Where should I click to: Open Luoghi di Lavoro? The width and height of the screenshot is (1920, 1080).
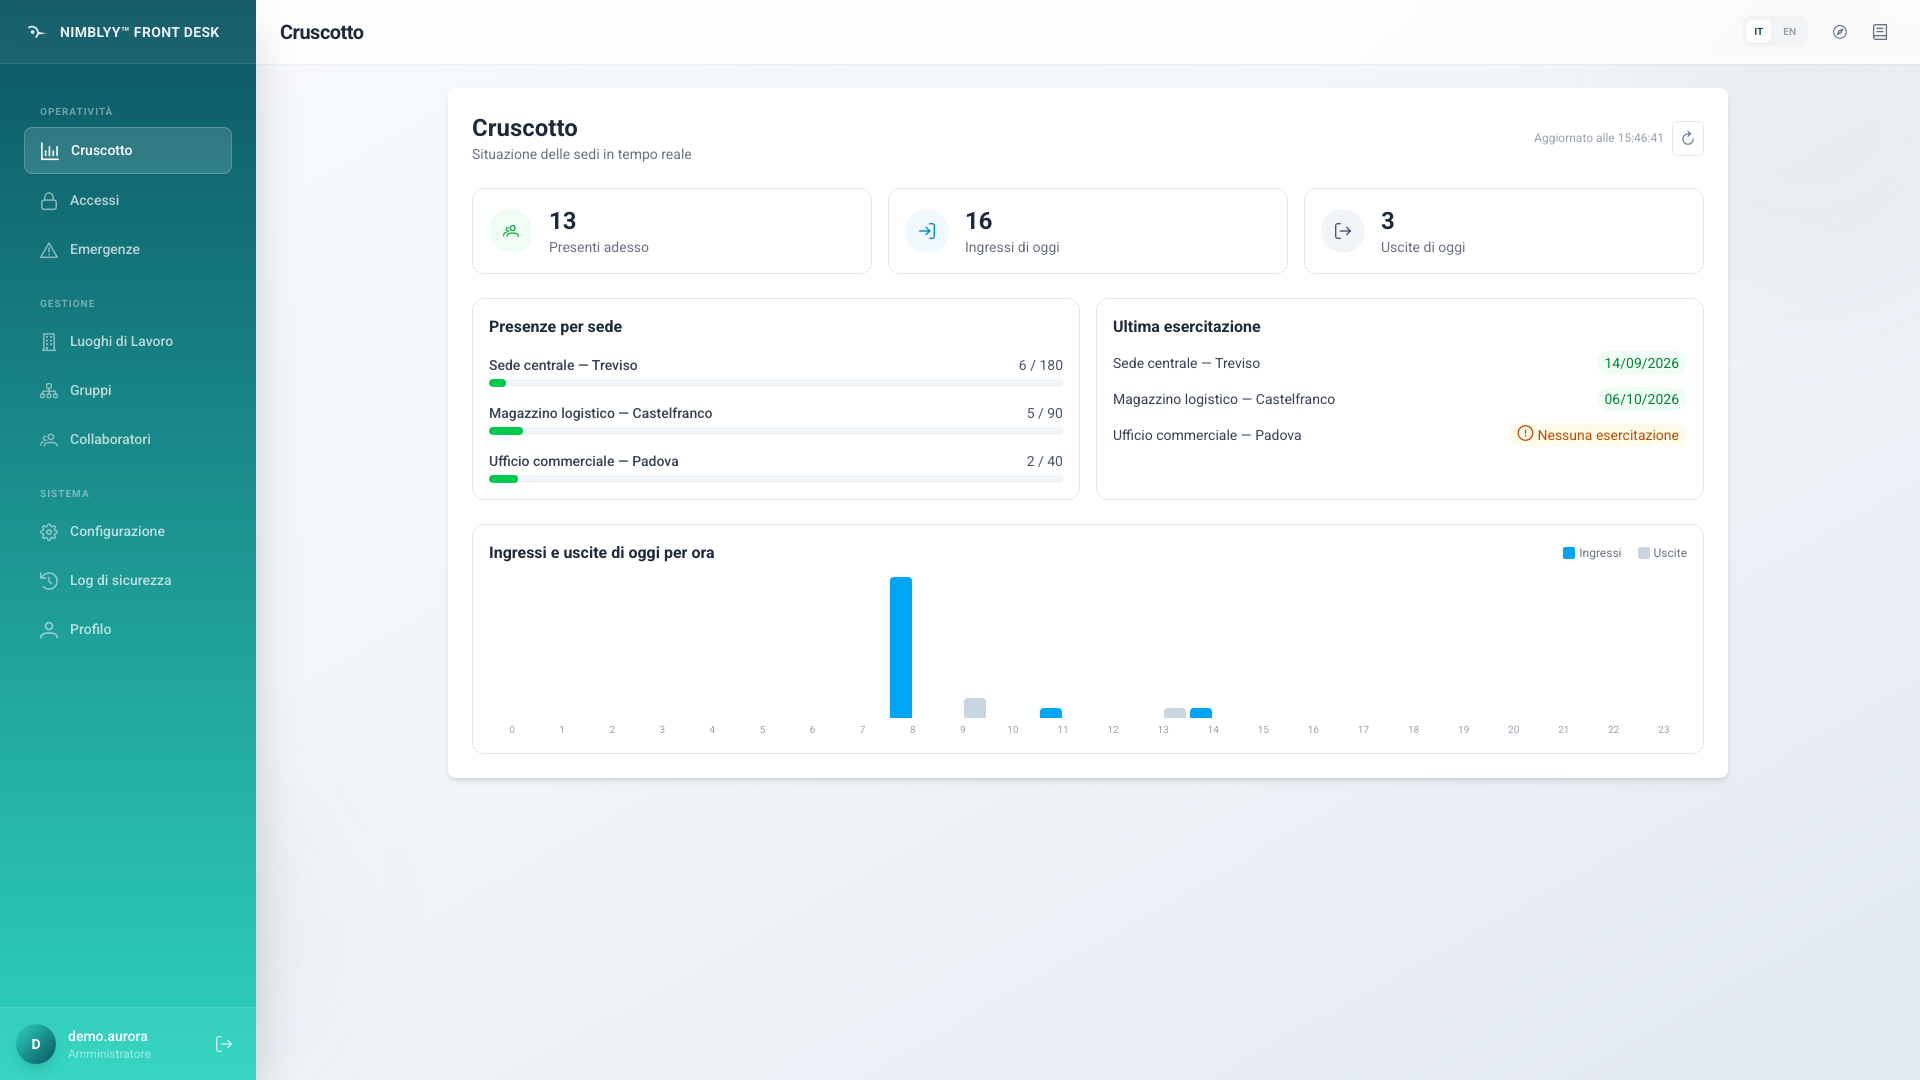[x=128, y=341]
